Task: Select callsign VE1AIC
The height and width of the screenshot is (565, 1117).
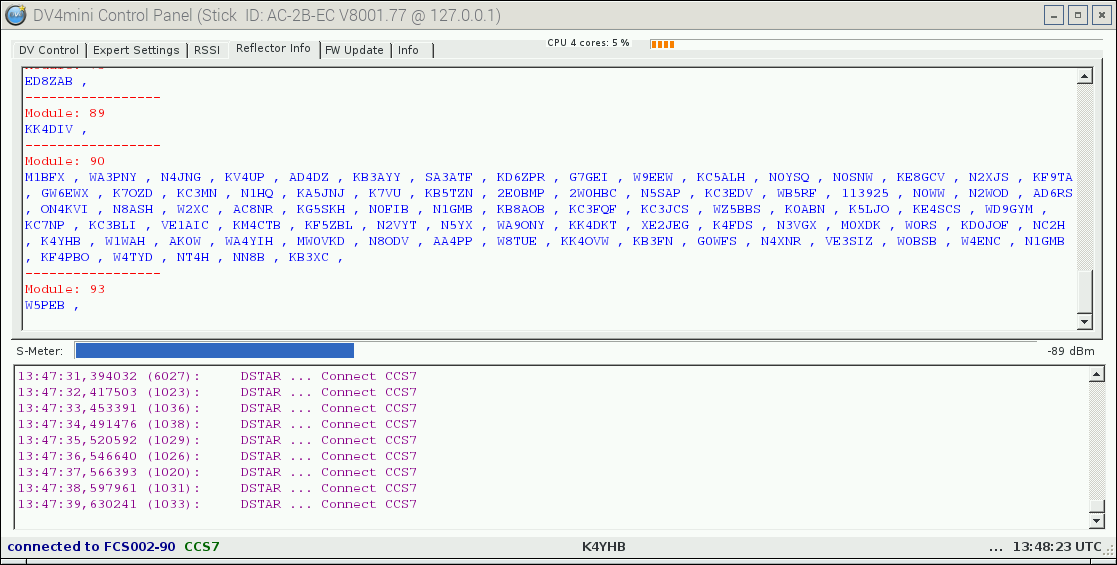Action: pos(185,225)
